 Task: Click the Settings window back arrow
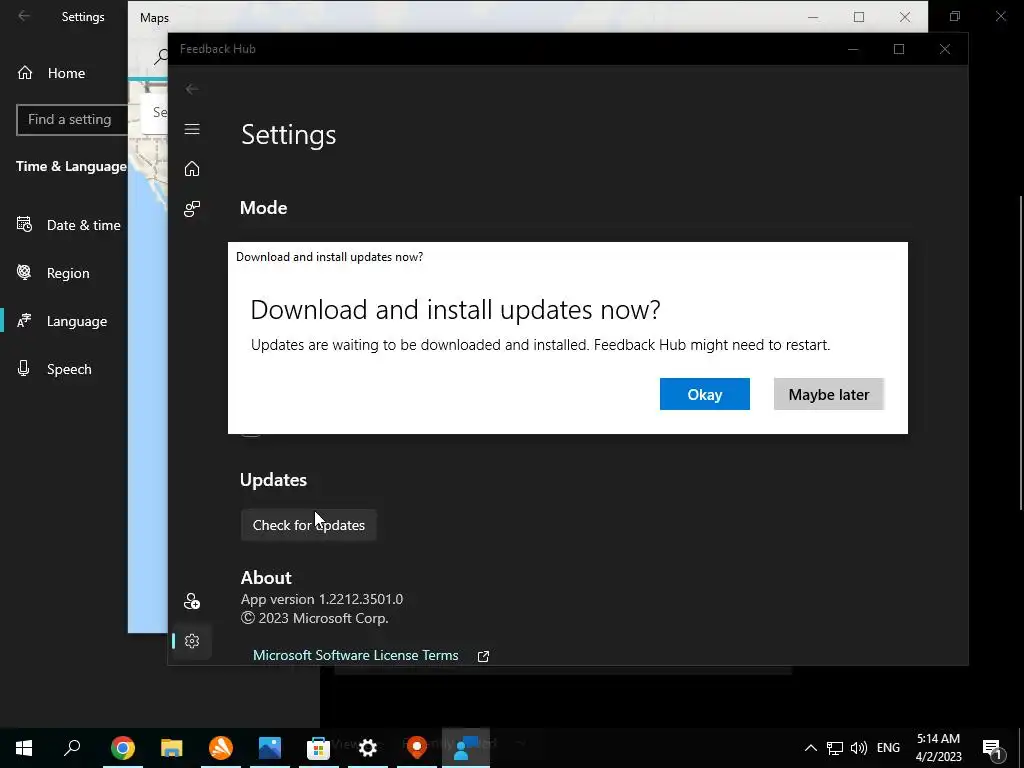coord(24,16)
